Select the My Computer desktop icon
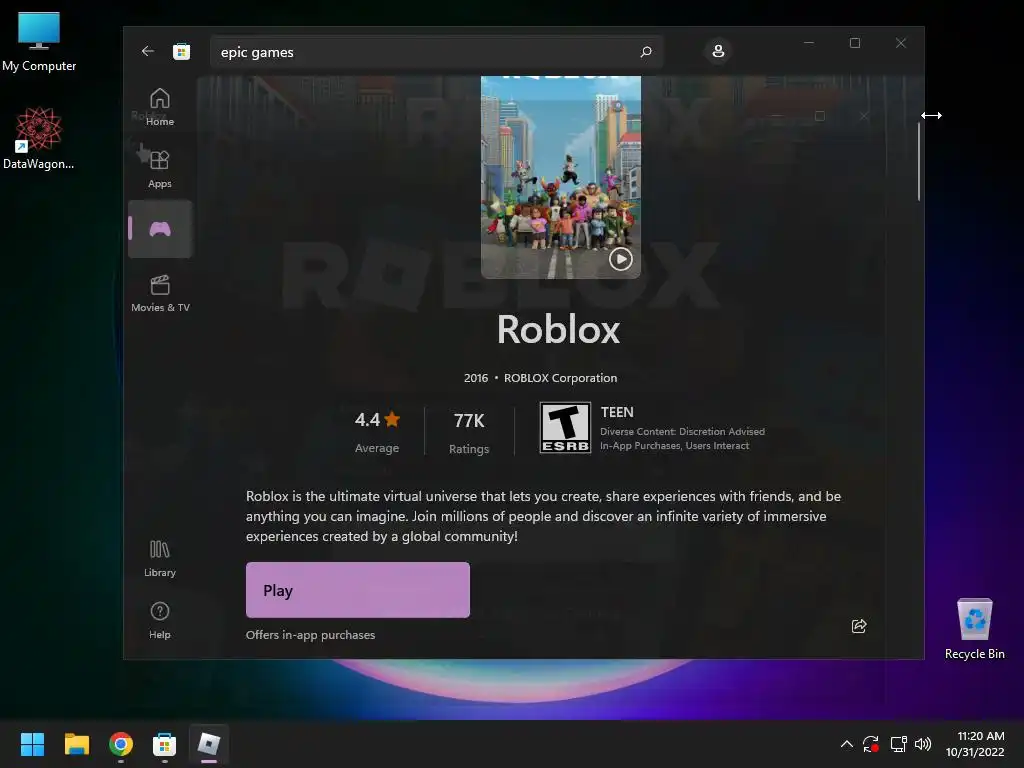Image resolution: width=1024 pixels, height=768 pixels. point(39,42)
